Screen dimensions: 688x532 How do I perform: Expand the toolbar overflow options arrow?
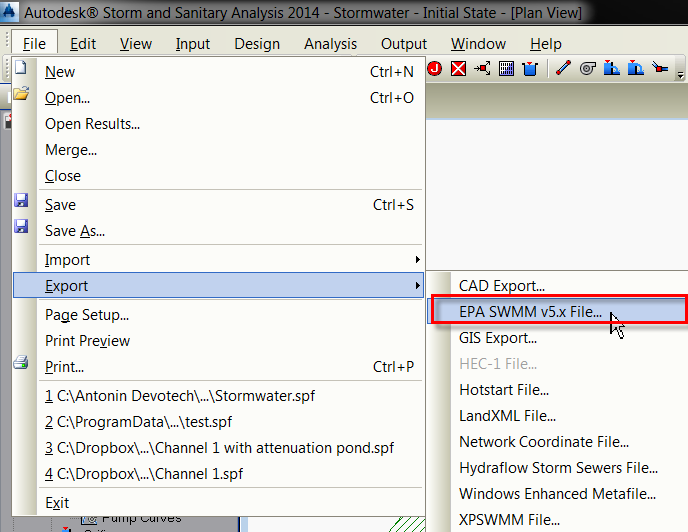(680, 75)
